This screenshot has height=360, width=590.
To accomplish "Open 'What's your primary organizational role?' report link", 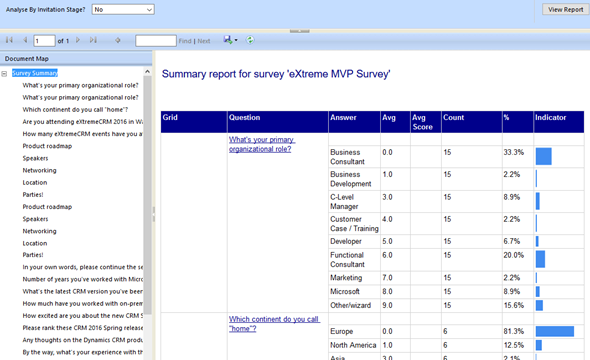I will click(x=262, y=144).
